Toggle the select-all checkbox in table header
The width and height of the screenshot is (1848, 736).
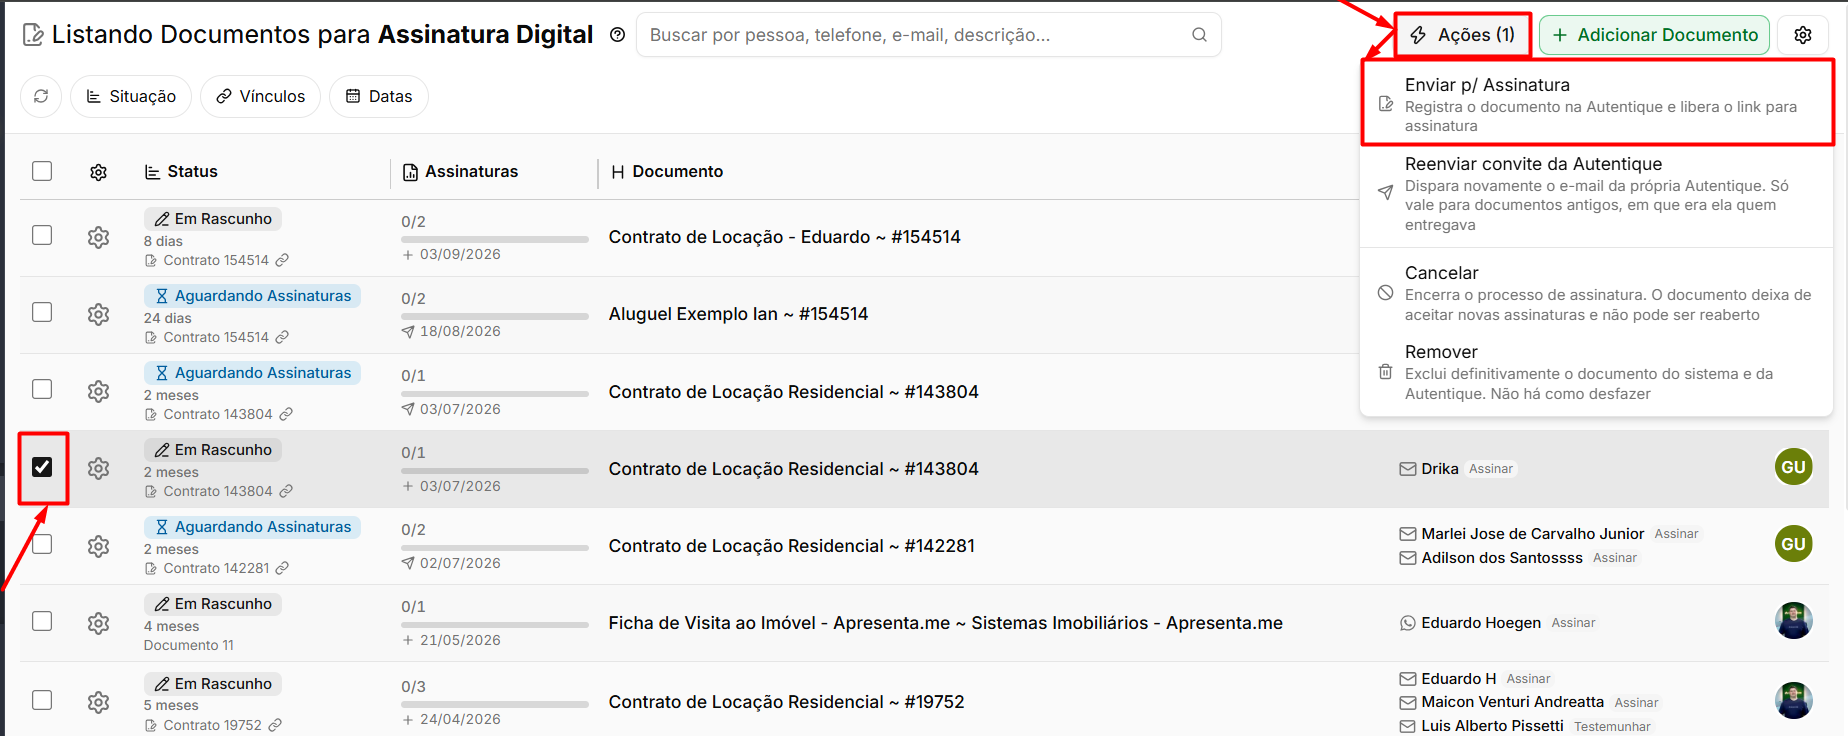(42, 171)
